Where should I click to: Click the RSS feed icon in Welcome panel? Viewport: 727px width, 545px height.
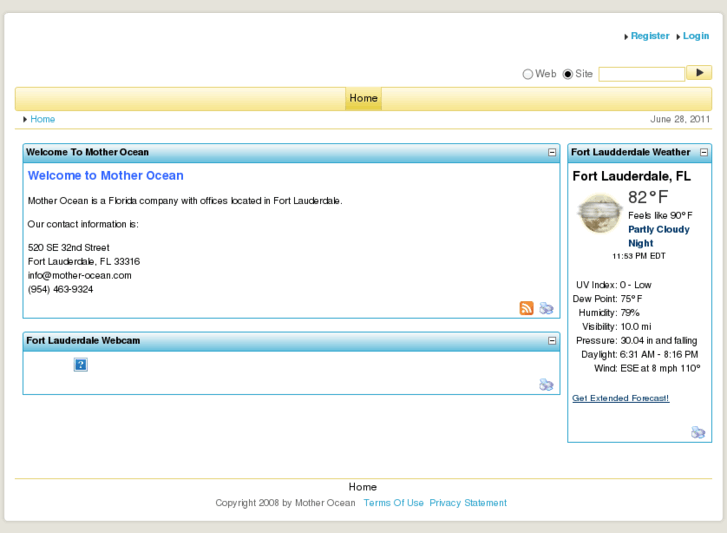point(526,308)
